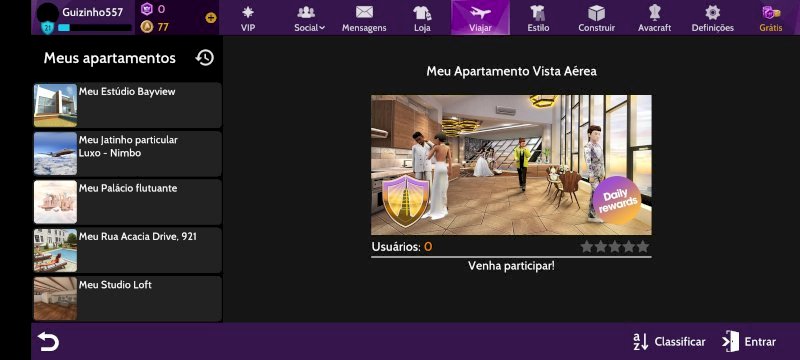
Task: Select Meu Studio Loft apartment
Action: pyautogui.click(x=128, y=299)
